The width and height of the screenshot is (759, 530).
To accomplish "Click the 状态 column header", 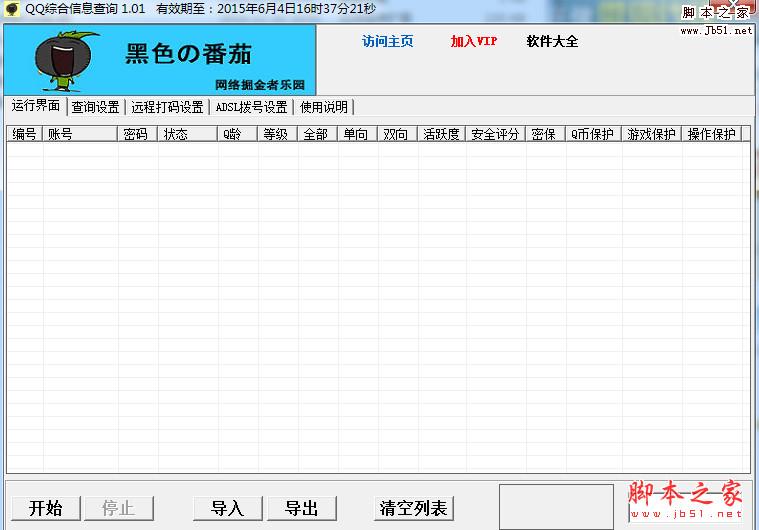I will click(x=187, y=134).
